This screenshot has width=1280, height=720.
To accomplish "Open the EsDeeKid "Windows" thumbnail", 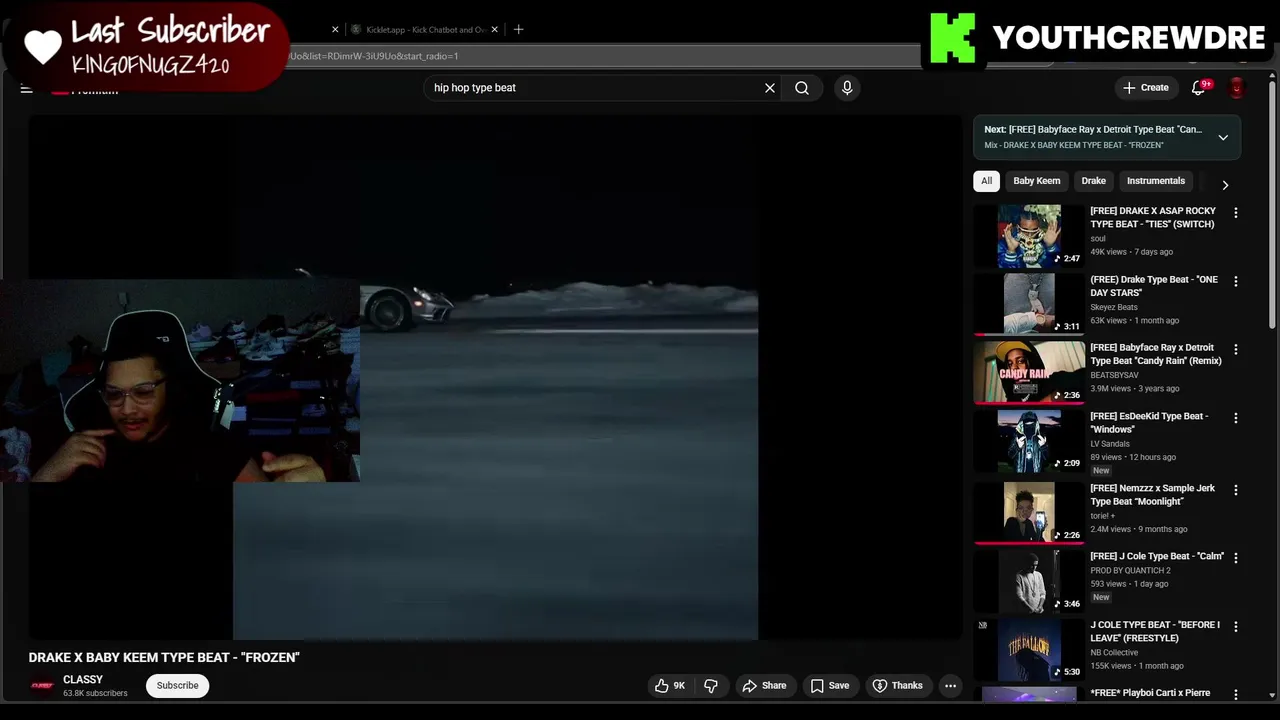I will pos(1029,440).
